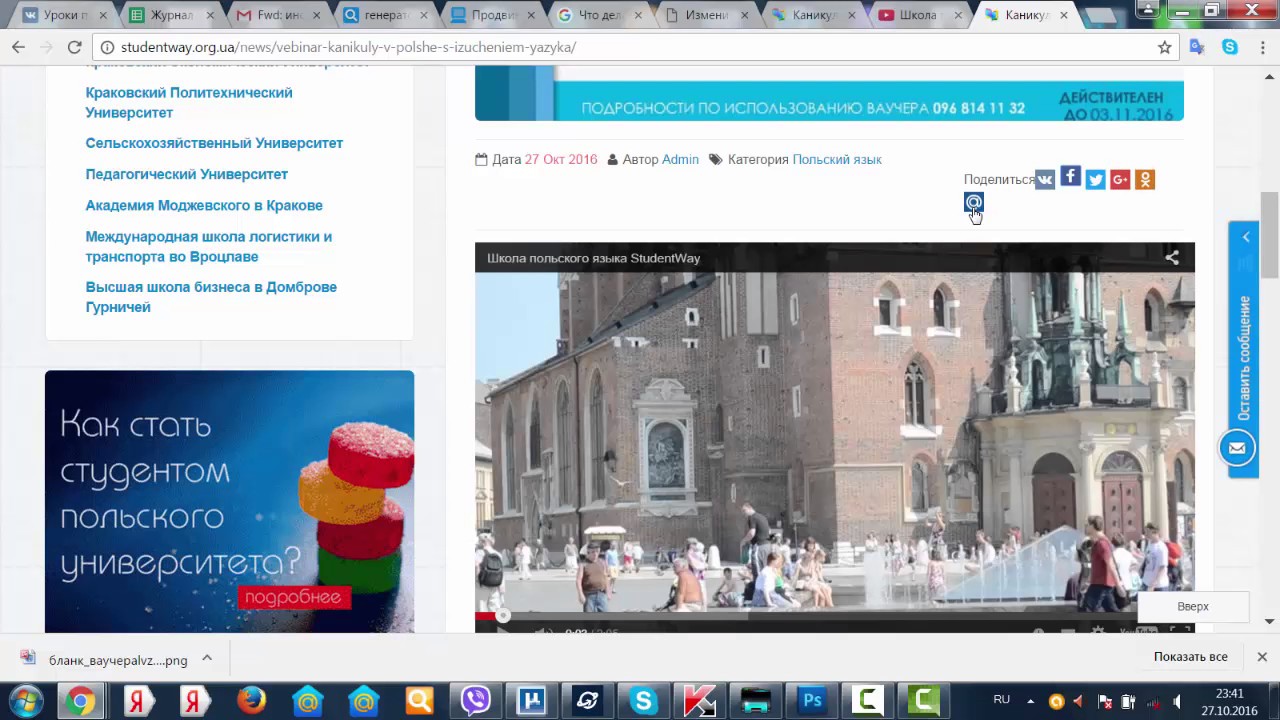Open Академия Моджевского в Кракове link
Image resolution: width=1280 pixels, height=720 pixels.
[x=204, y=205]
